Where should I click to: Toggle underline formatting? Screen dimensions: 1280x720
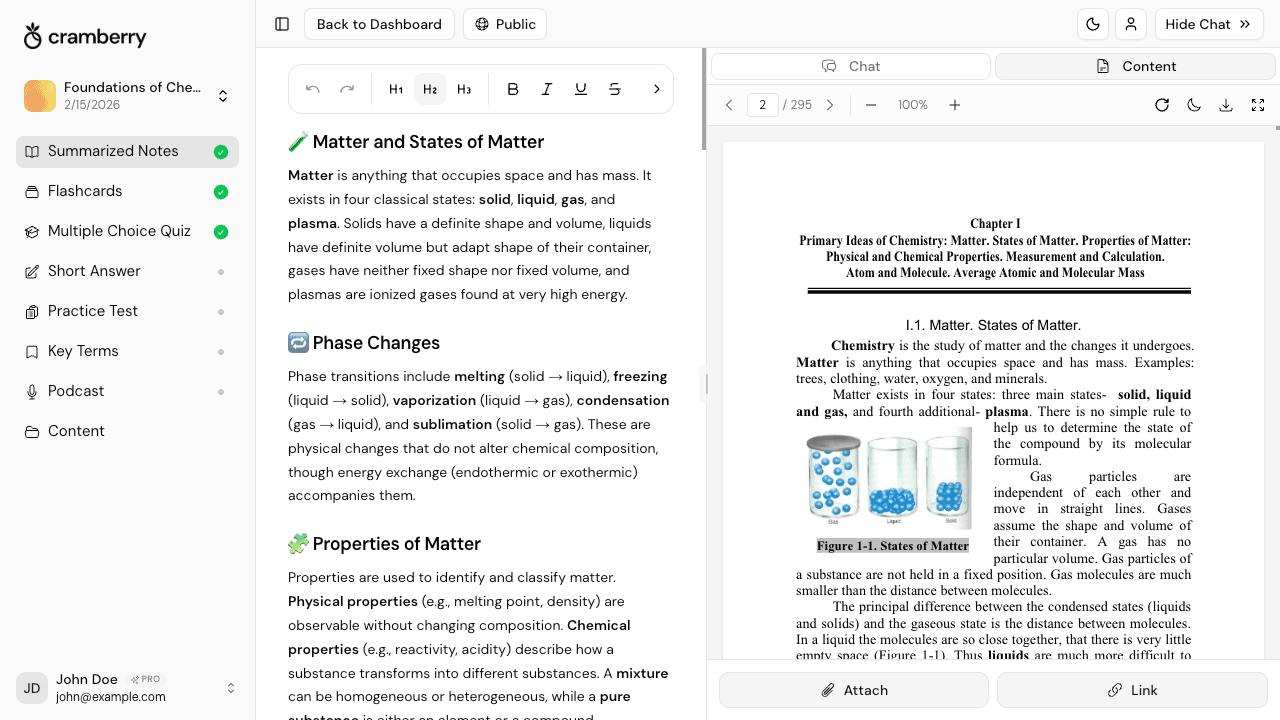(x=581, y=89)
